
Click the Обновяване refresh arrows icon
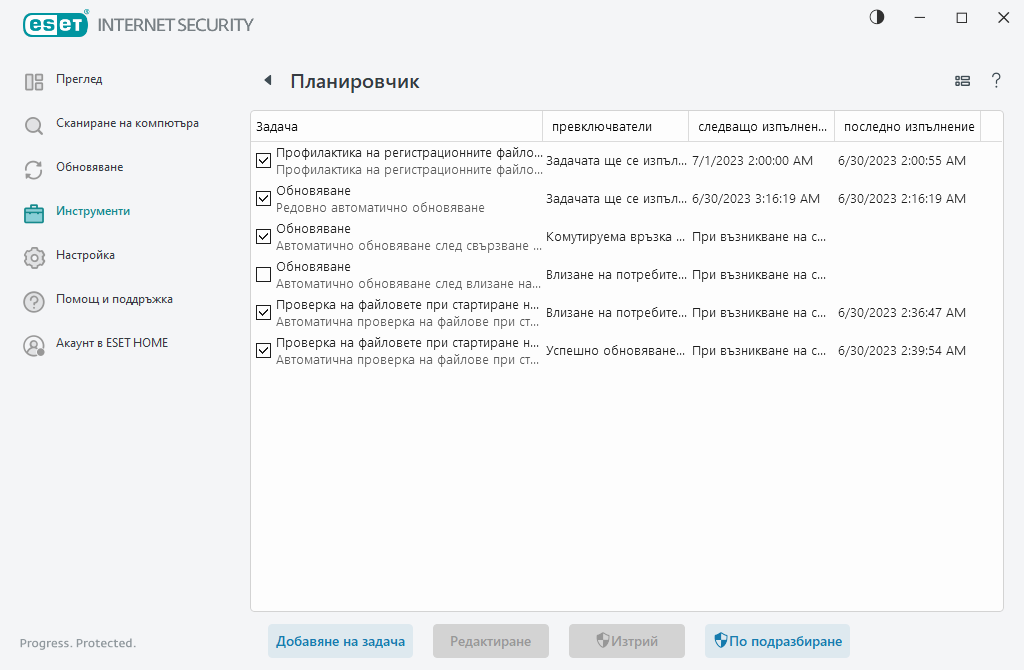pos(34,170)
